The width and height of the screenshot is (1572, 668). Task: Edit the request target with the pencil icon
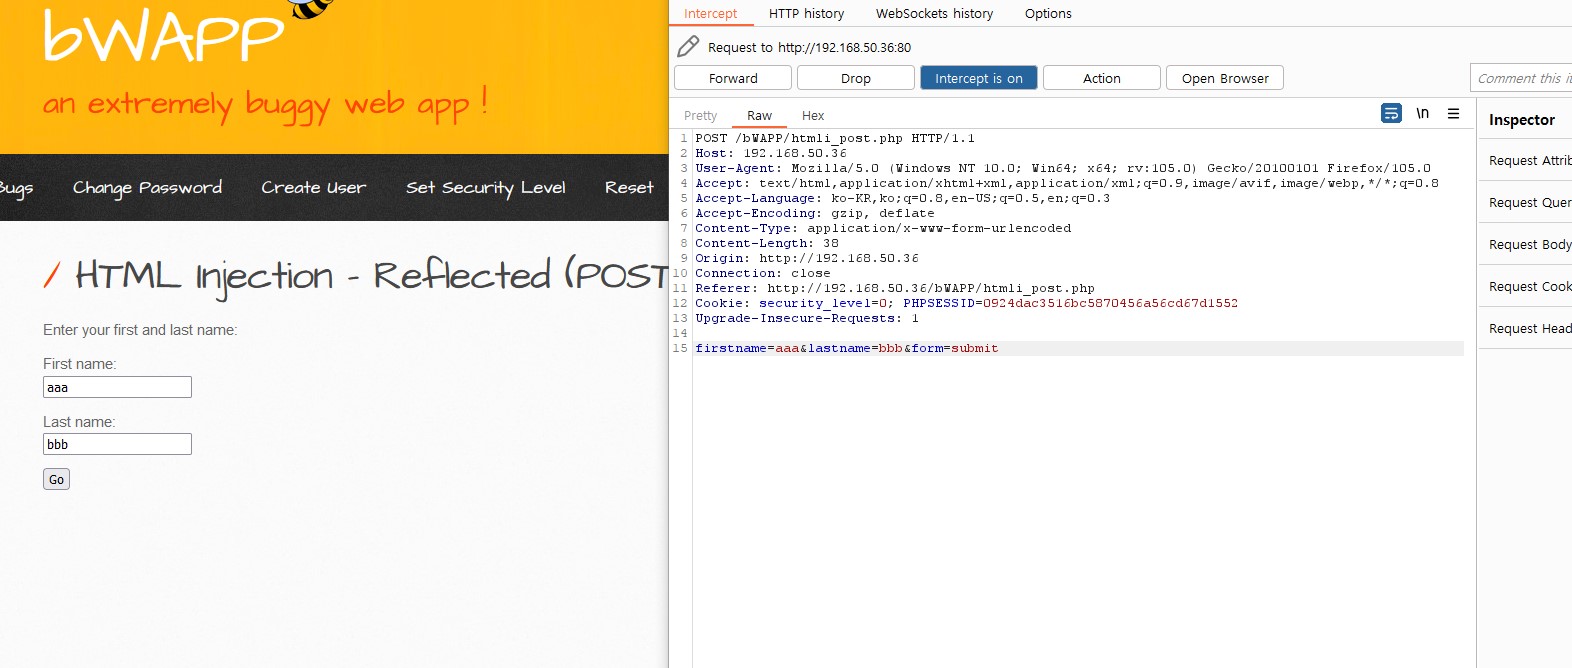click(x=688, y=46)
